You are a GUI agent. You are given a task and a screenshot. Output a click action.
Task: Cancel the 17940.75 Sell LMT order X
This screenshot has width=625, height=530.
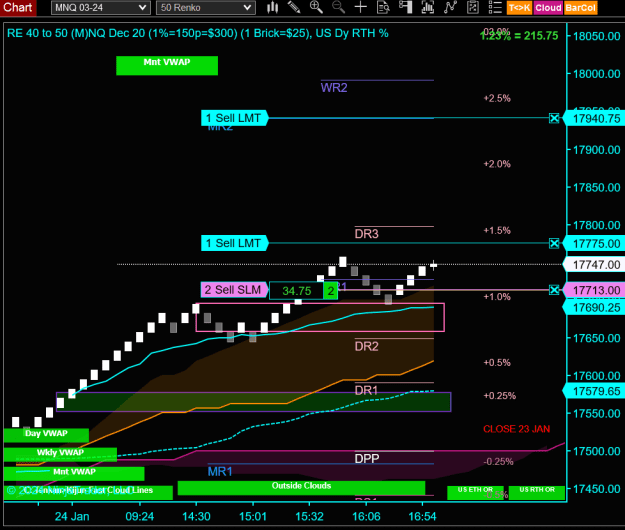pos(554,118)
